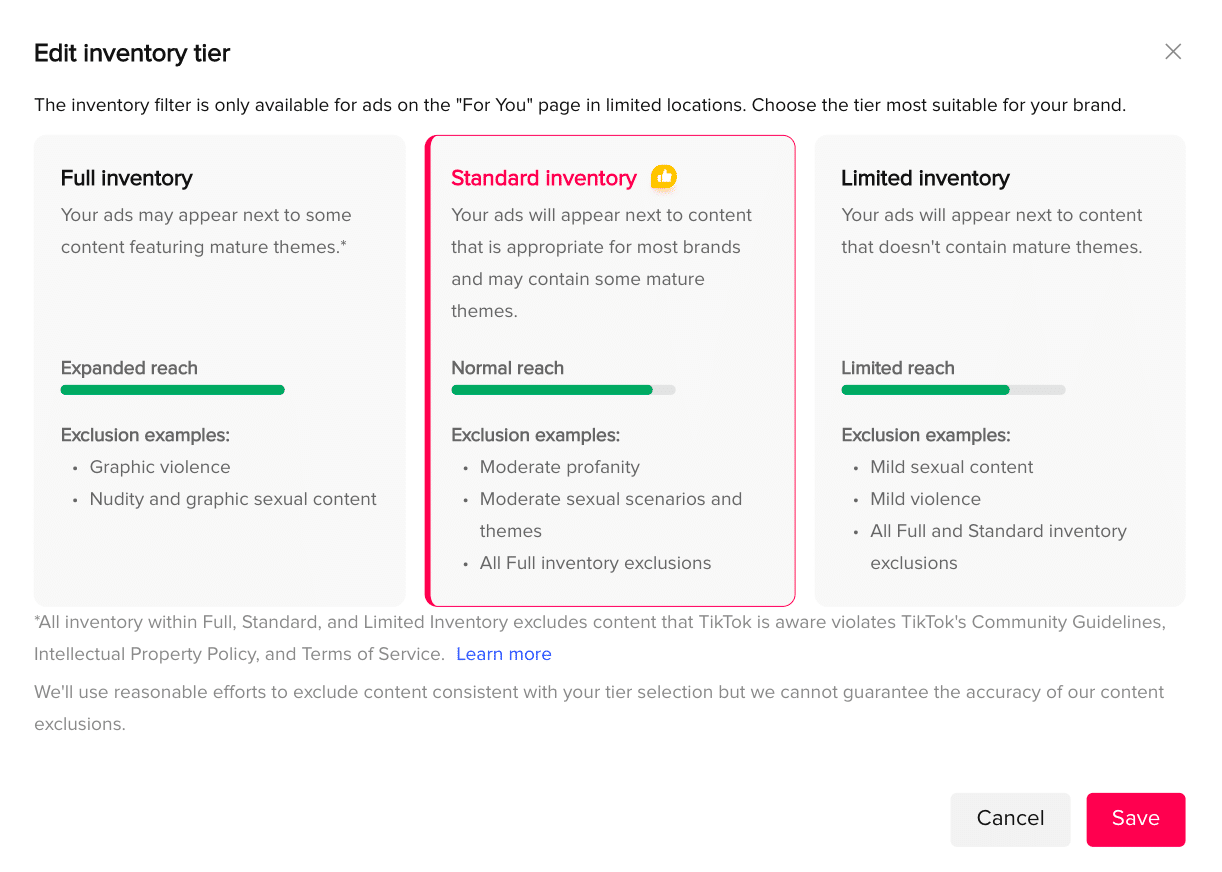This screenshot has height=872, width=1222.
Task: Dismiss the Edit inventory tier dialog
Action: (x=1173, y=51)
